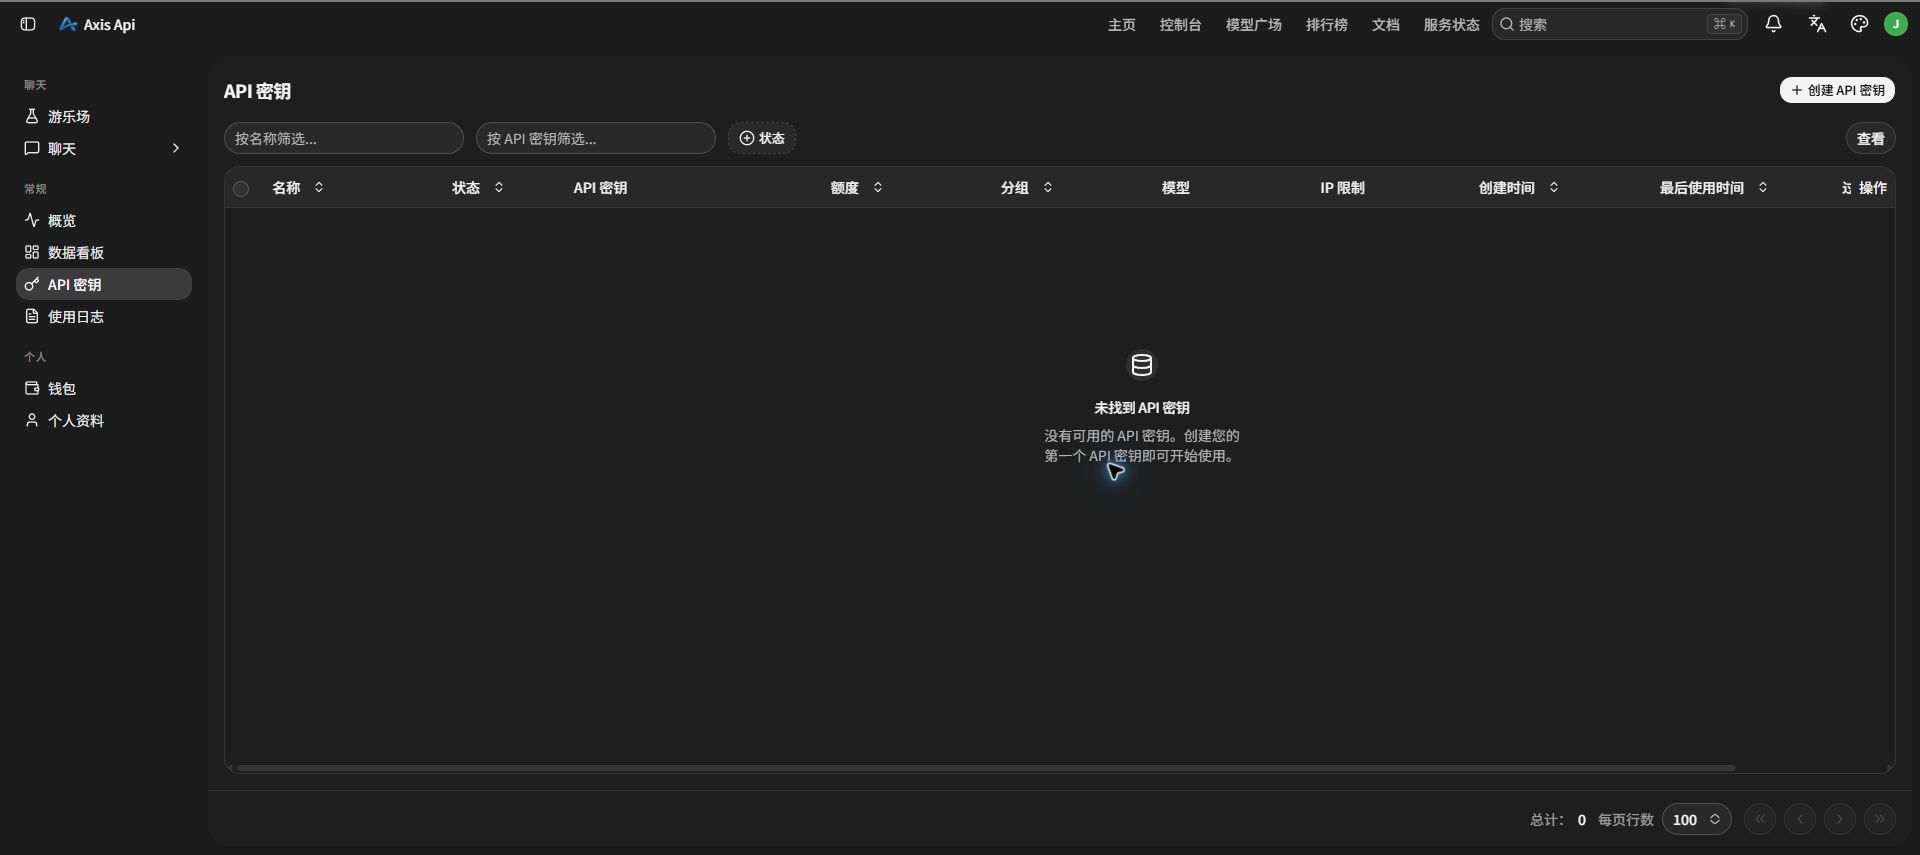
Task: Click the Axis Api logo
Action: point(97,24)
